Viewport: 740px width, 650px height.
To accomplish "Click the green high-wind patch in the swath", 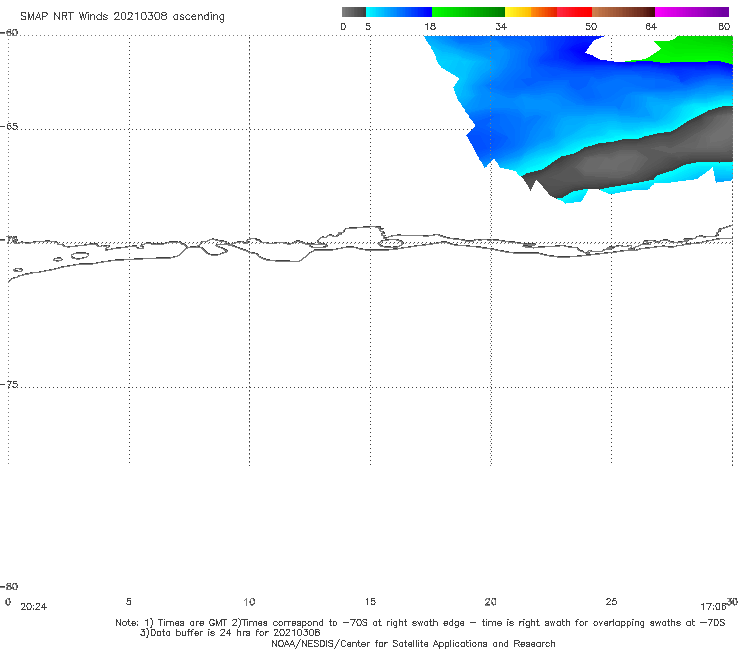I will click(698, 50).
